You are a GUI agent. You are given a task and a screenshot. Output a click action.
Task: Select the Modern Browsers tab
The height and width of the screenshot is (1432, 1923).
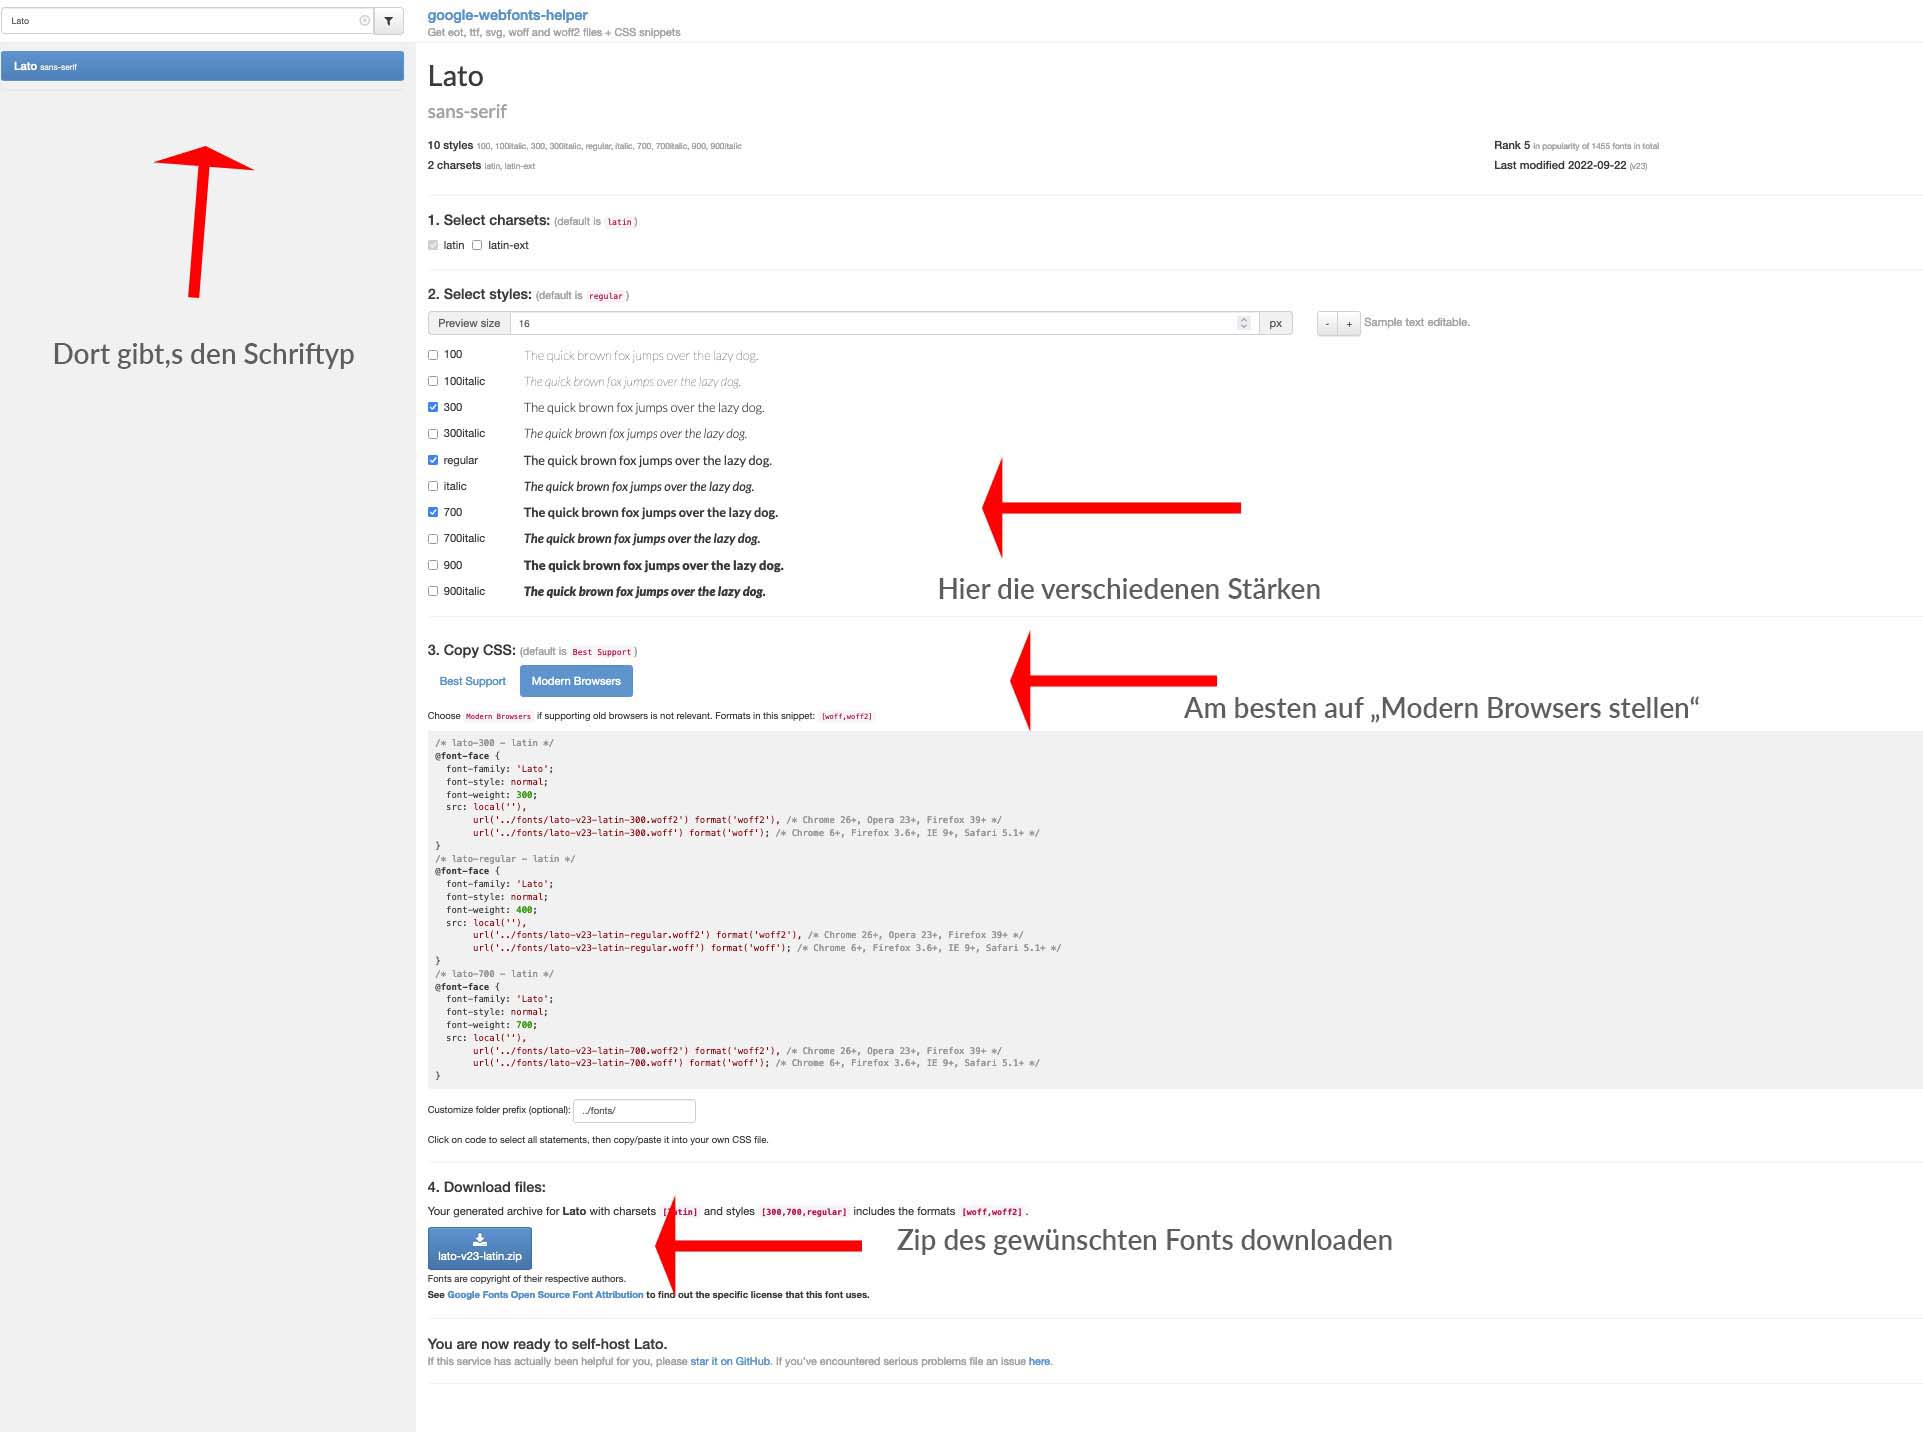coord(576,681)
